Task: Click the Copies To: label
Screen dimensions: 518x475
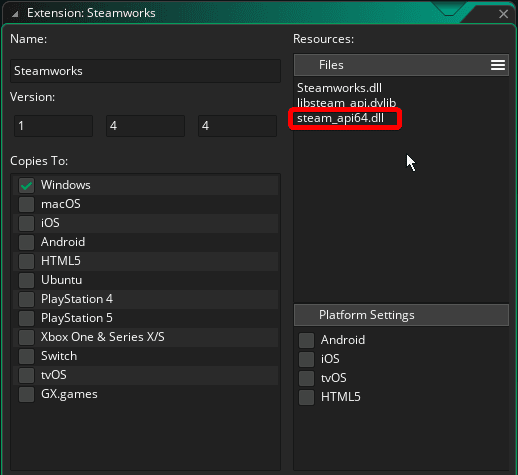Action: (39, 161)
